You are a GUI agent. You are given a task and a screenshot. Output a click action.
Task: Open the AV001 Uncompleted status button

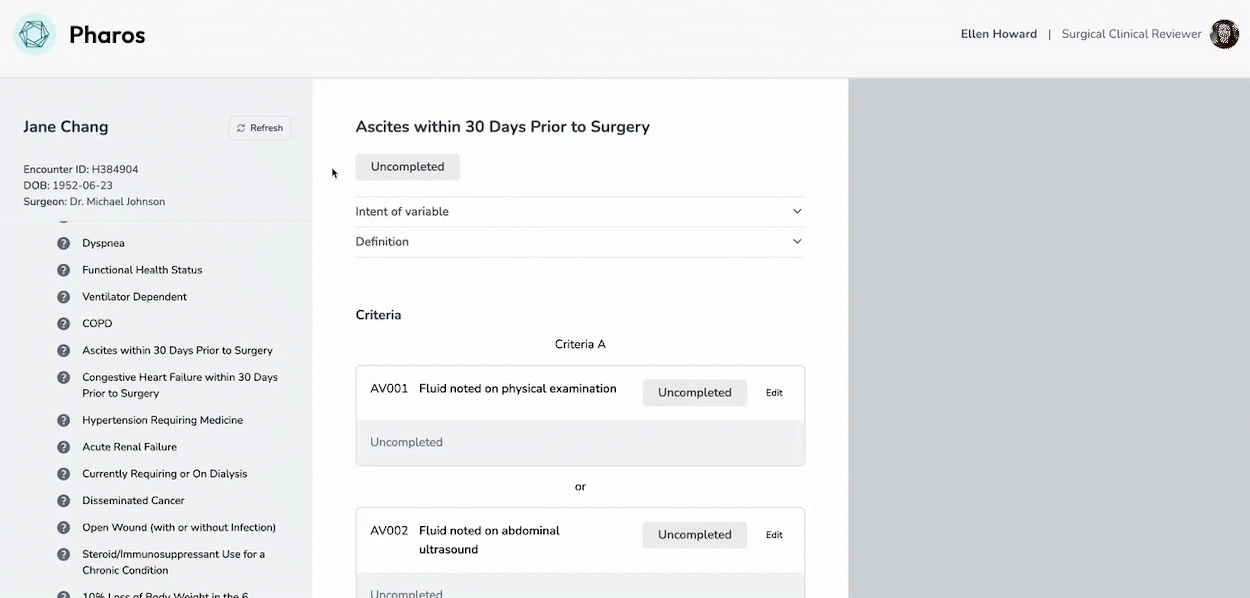694,393
